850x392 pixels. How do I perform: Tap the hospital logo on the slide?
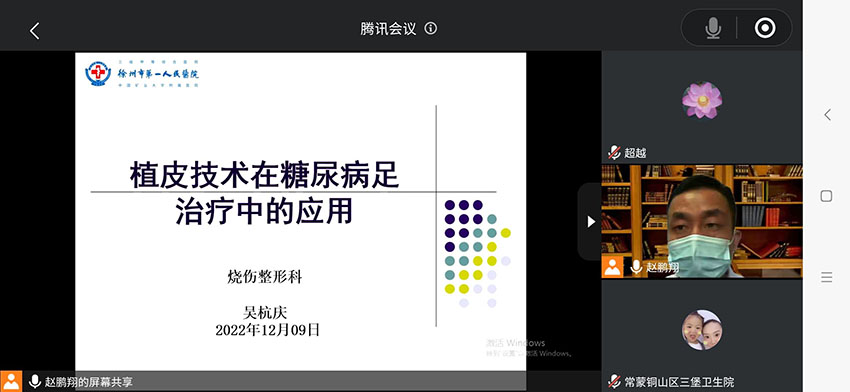click(98, 73)
